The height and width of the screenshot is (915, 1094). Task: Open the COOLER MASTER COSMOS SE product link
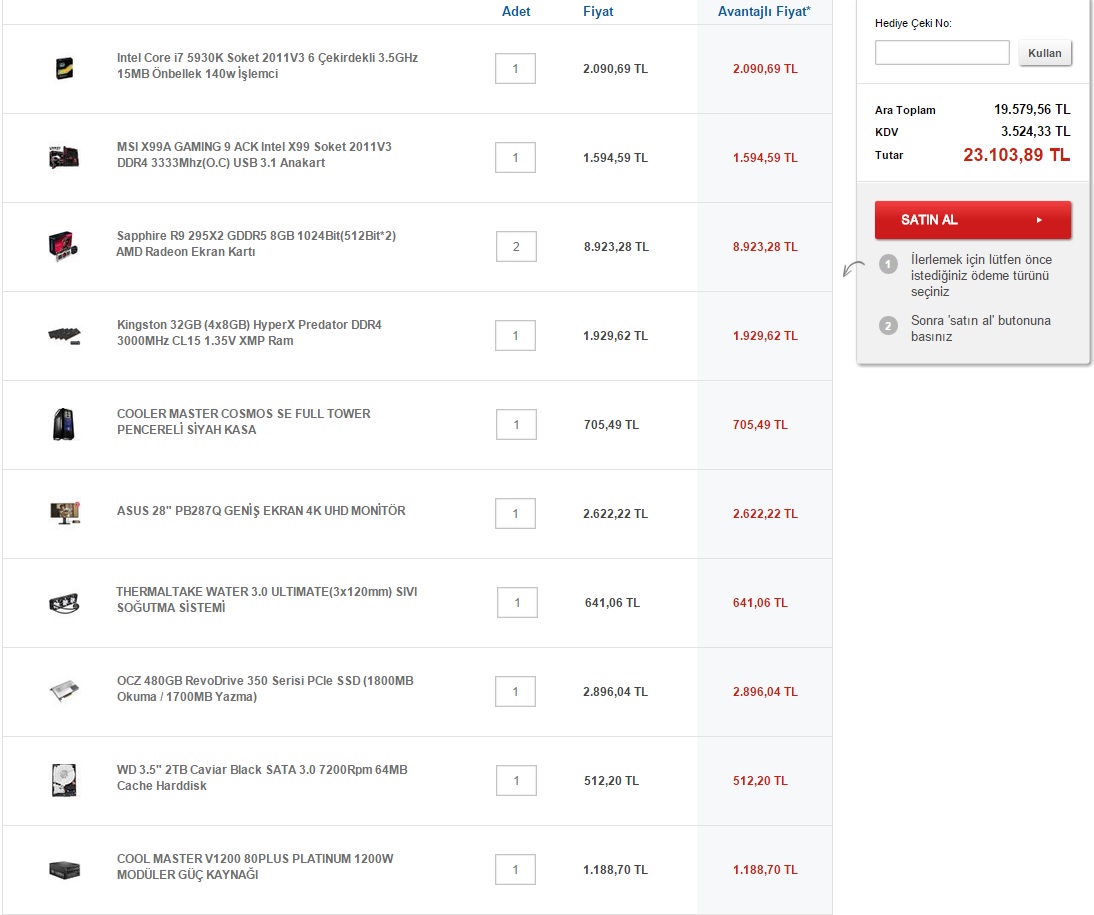click(243, 422)
